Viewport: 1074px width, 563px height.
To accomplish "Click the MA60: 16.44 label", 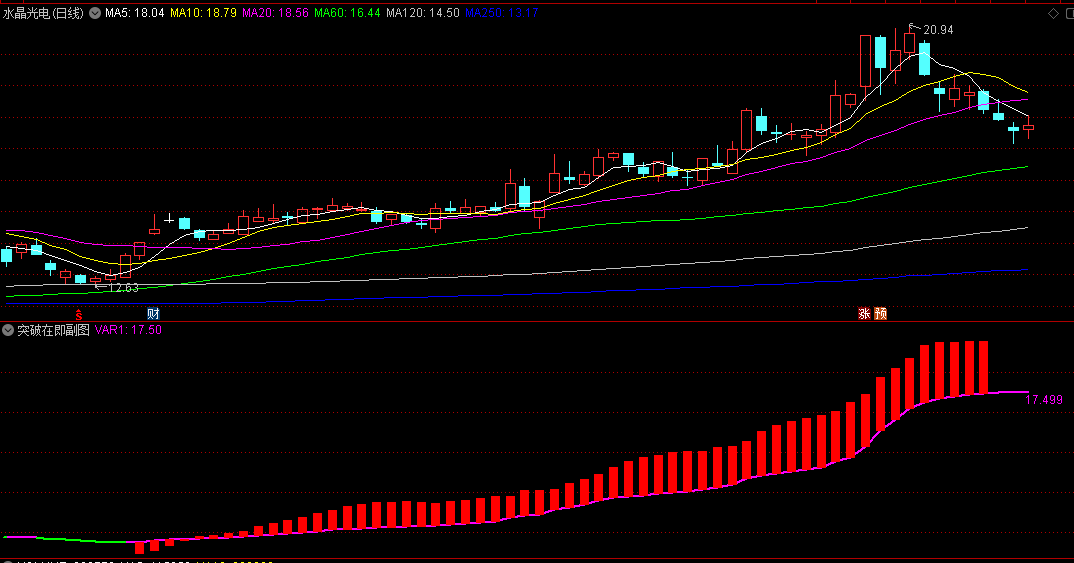I will 347,13.
